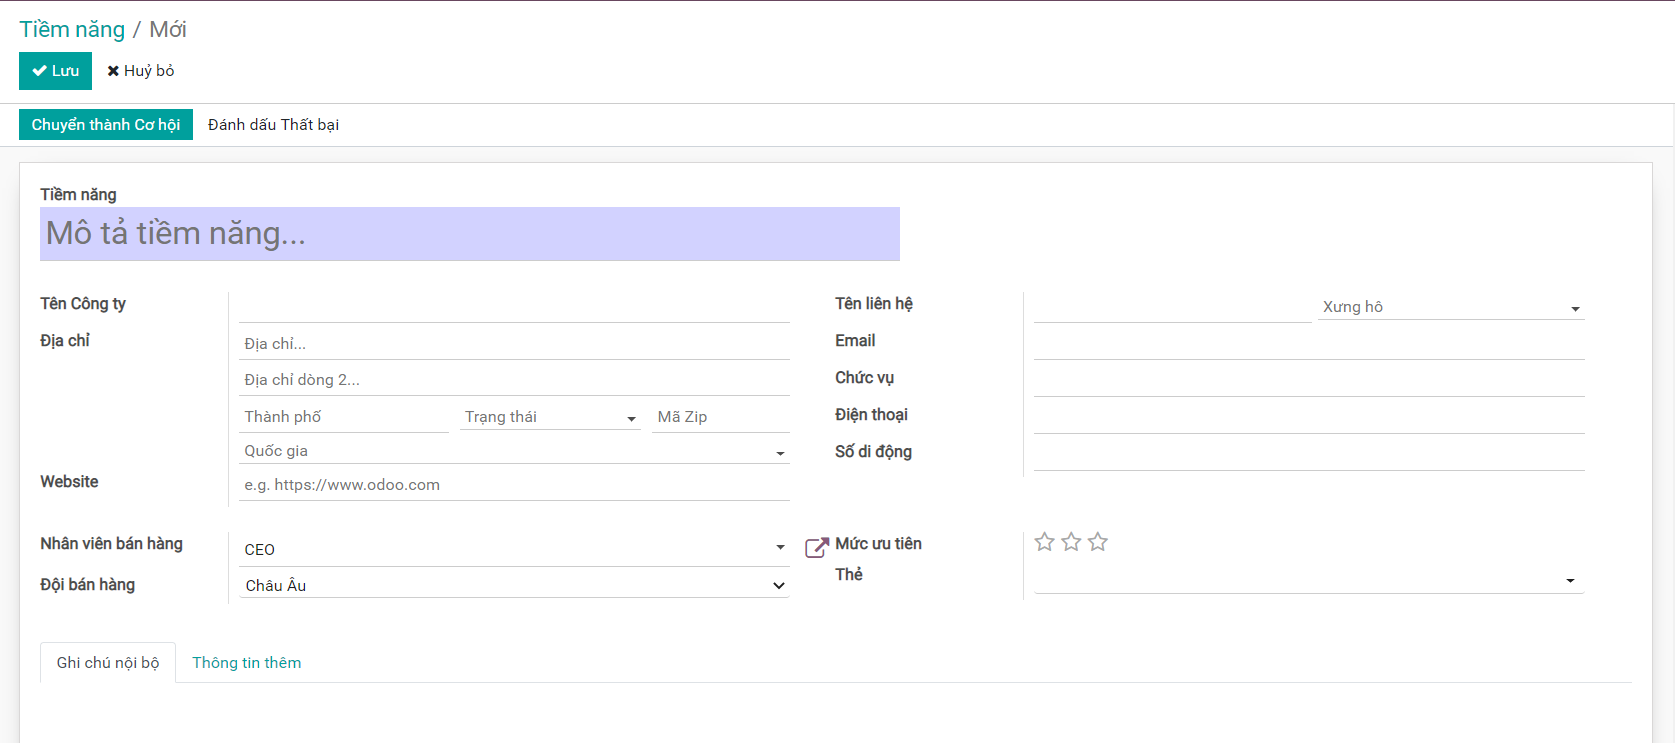This screenshot has width=1675, height=743.
Task: Select the Ghi chú nội bộ tab
Action: pyautogui.click(x=108, y=663)
